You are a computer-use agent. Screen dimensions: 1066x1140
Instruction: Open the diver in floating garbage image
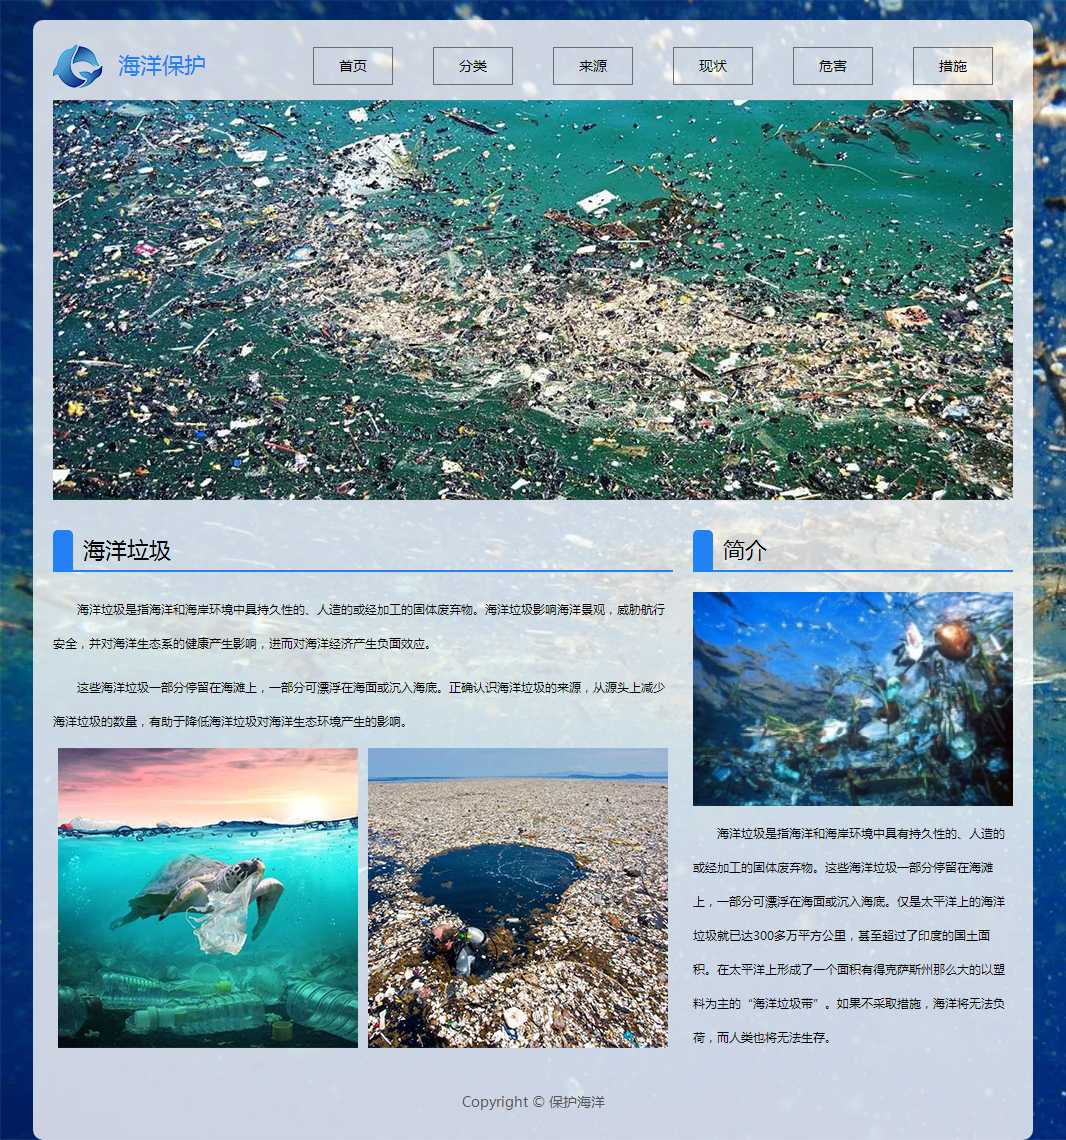[x=518, y=898]
